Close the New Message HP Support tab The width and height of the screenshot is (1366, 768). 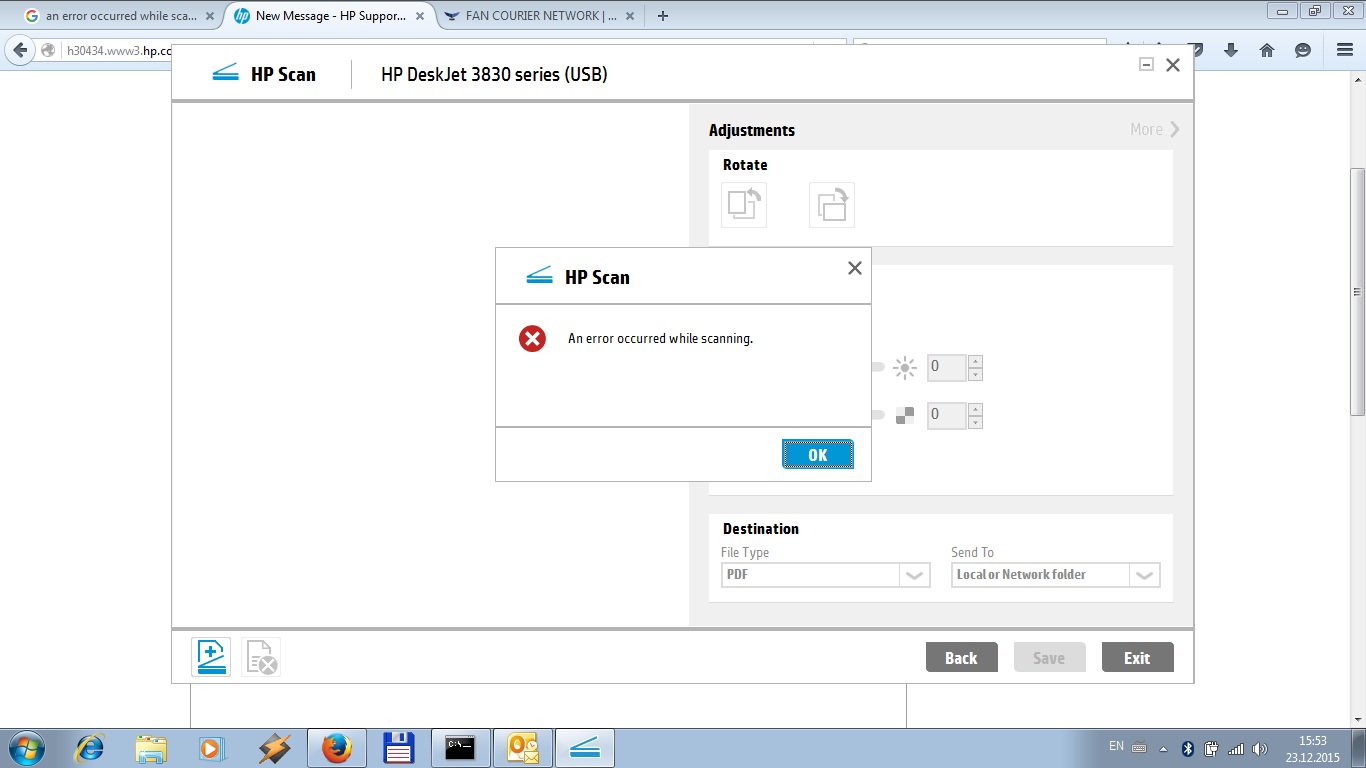(419, 16)
